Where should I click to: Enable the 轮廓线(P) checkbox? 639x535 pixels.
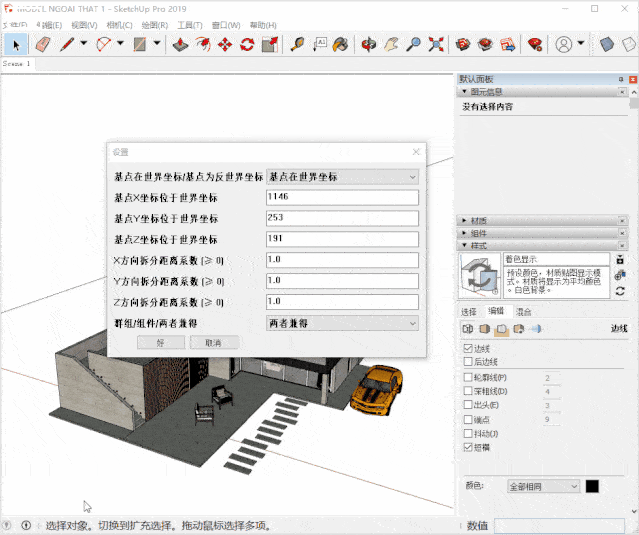(x=468, y=377)
